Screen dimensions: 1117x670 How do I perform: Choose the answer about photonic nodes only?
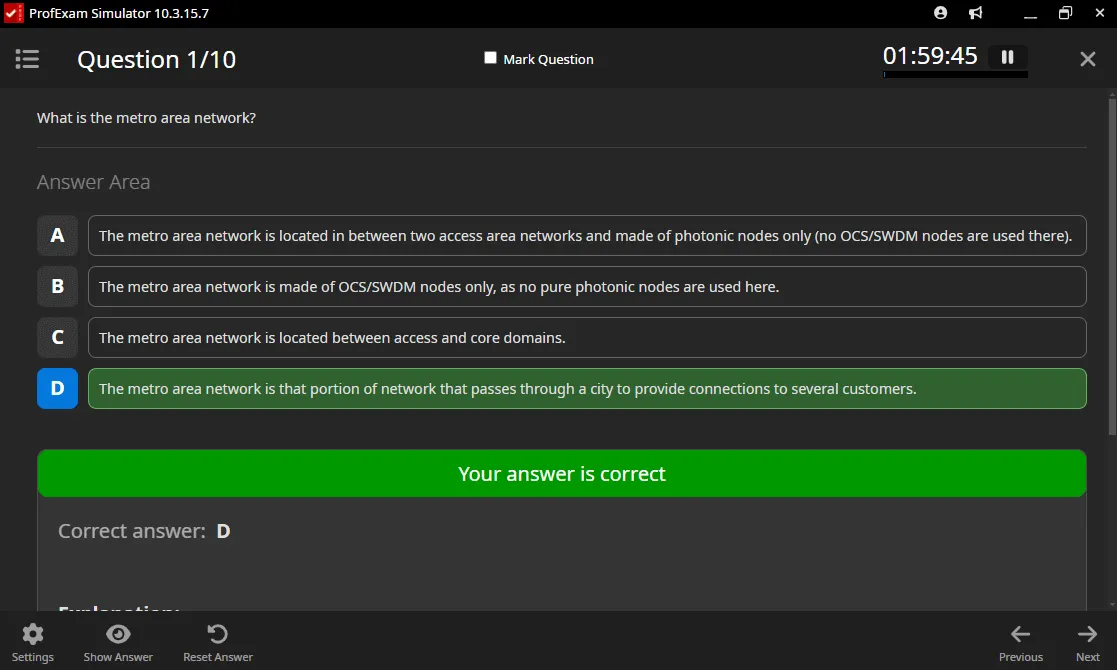pos(587,236)
